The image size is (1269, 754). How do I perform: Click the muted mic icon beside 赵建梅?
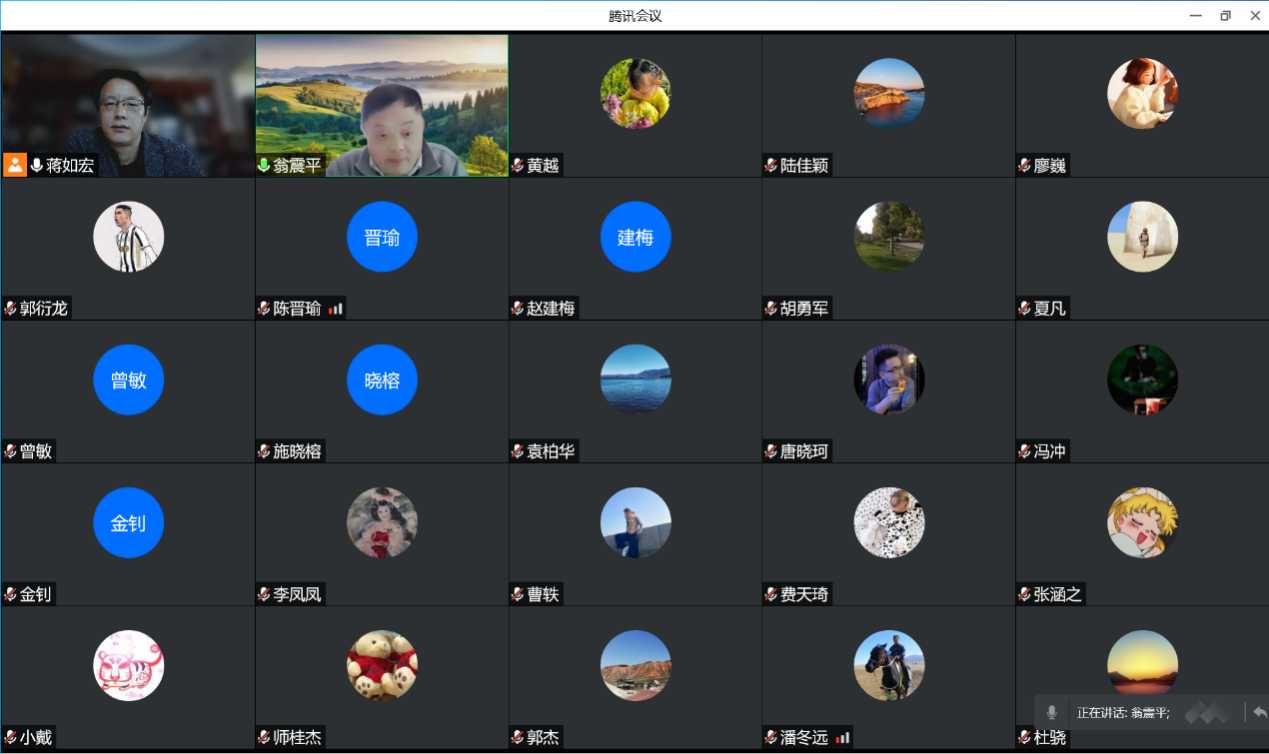(x=518, y=308)
